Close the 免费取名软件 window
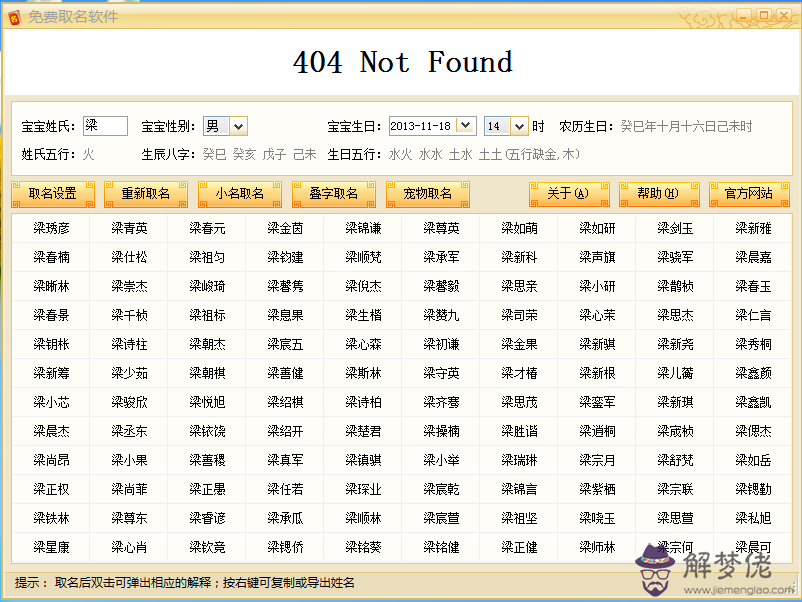The image size is (802, 602). coord(785,16)
